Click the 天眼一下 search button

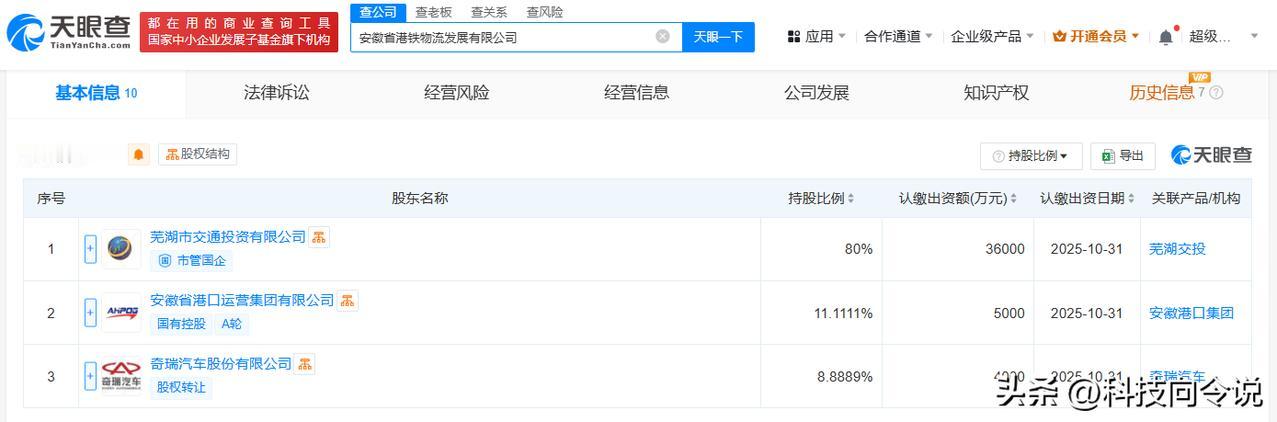click(x=718, y=37)
